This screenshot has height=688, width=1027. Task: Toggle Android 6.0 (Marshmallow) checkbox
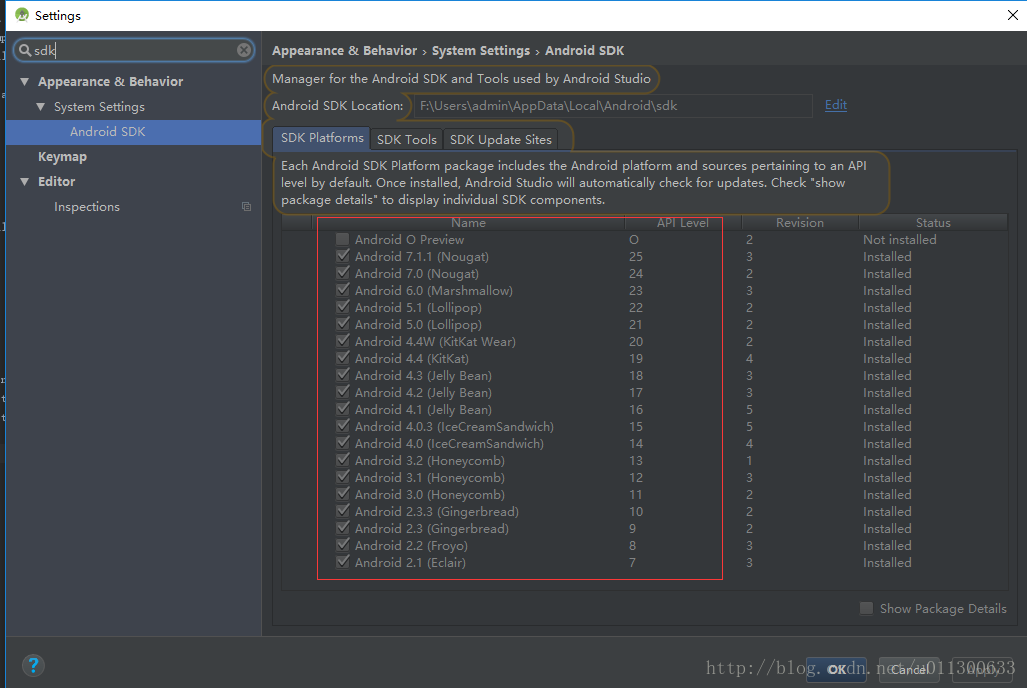click(343, 290)
